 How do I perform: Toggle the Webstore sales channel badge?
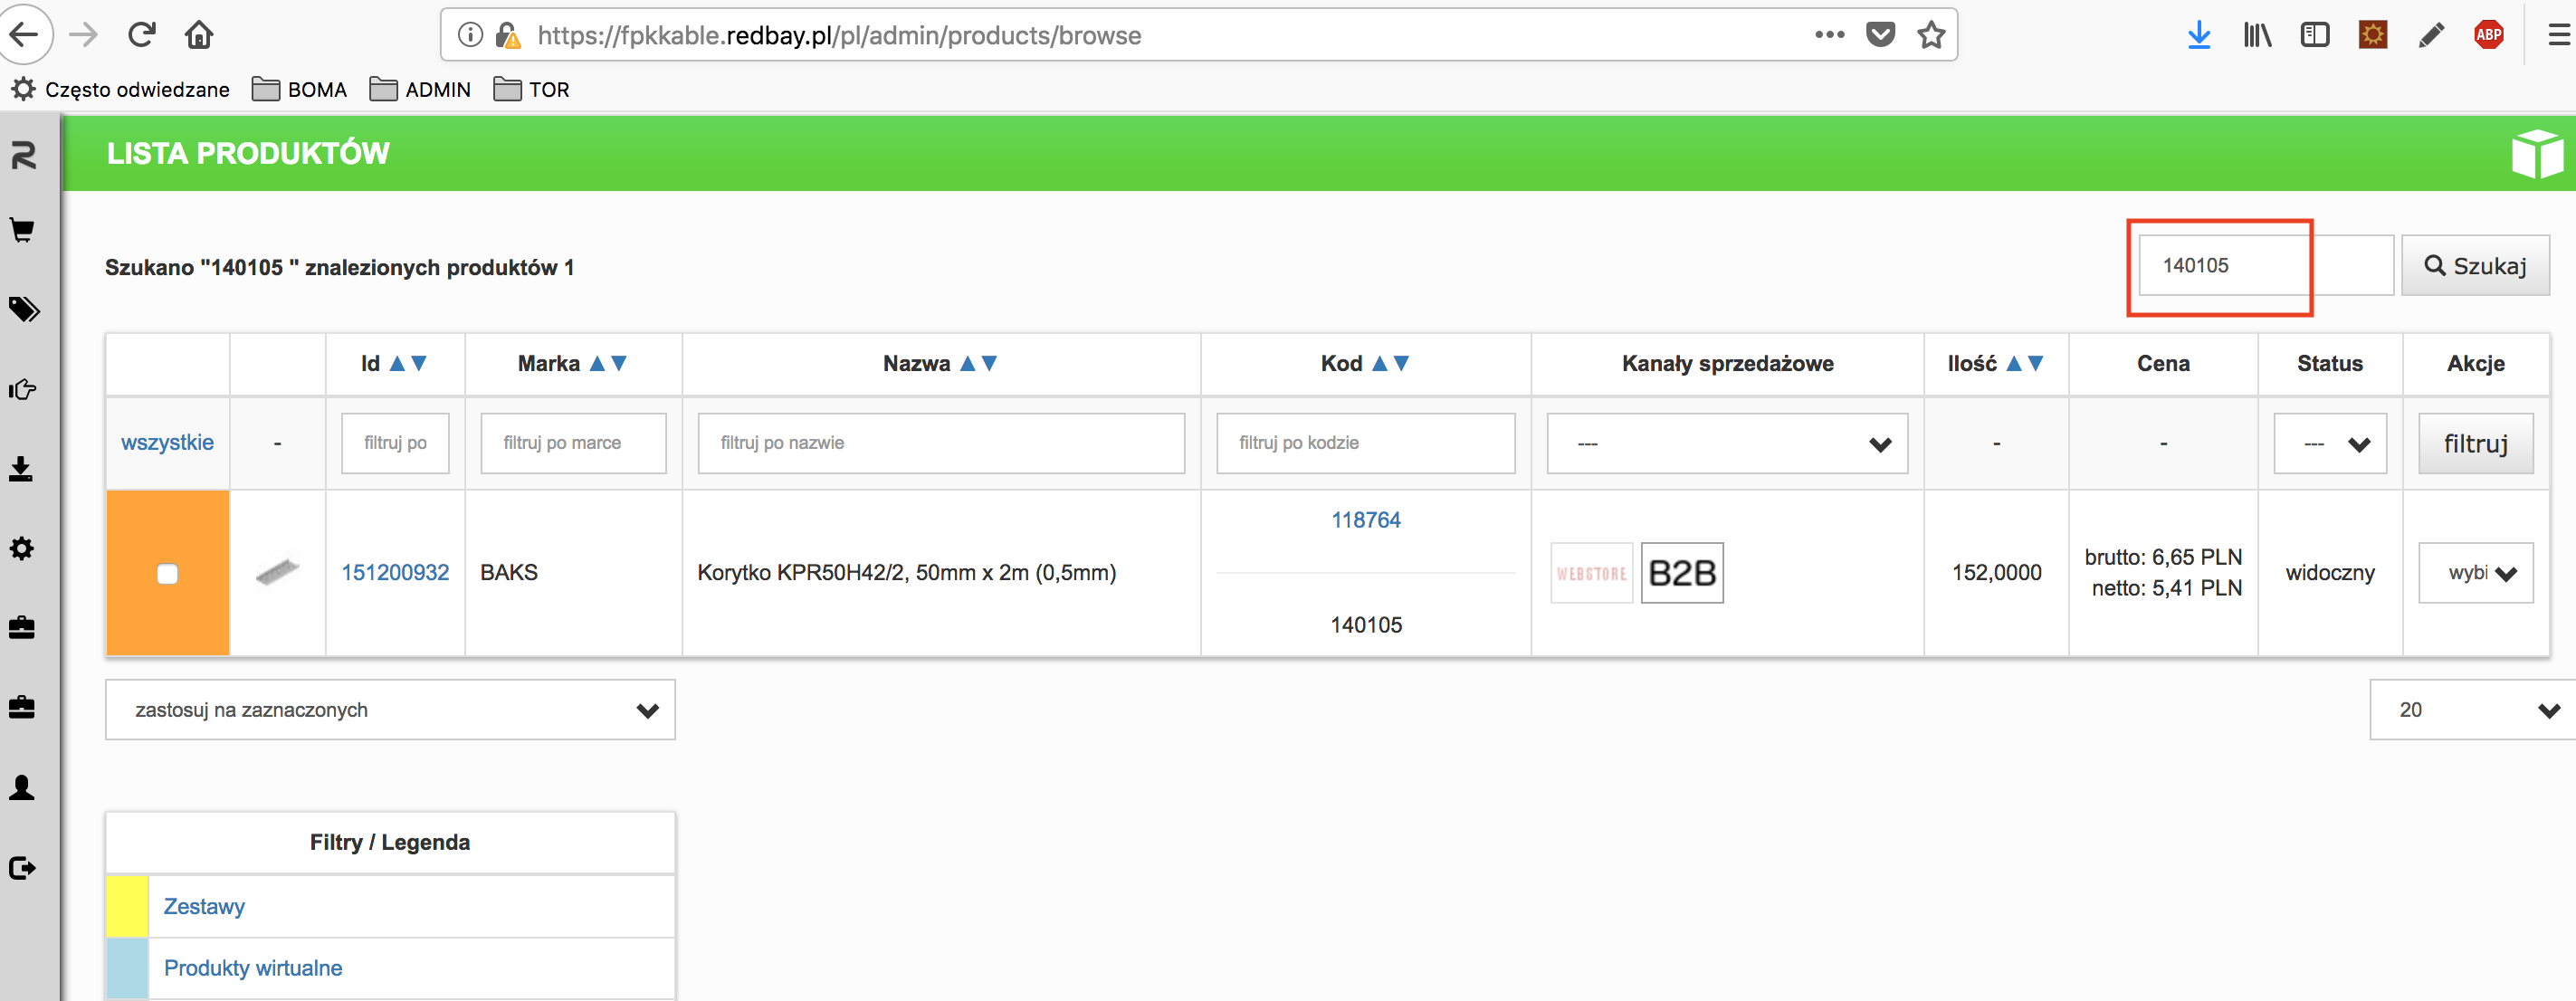coord(1591,573)
